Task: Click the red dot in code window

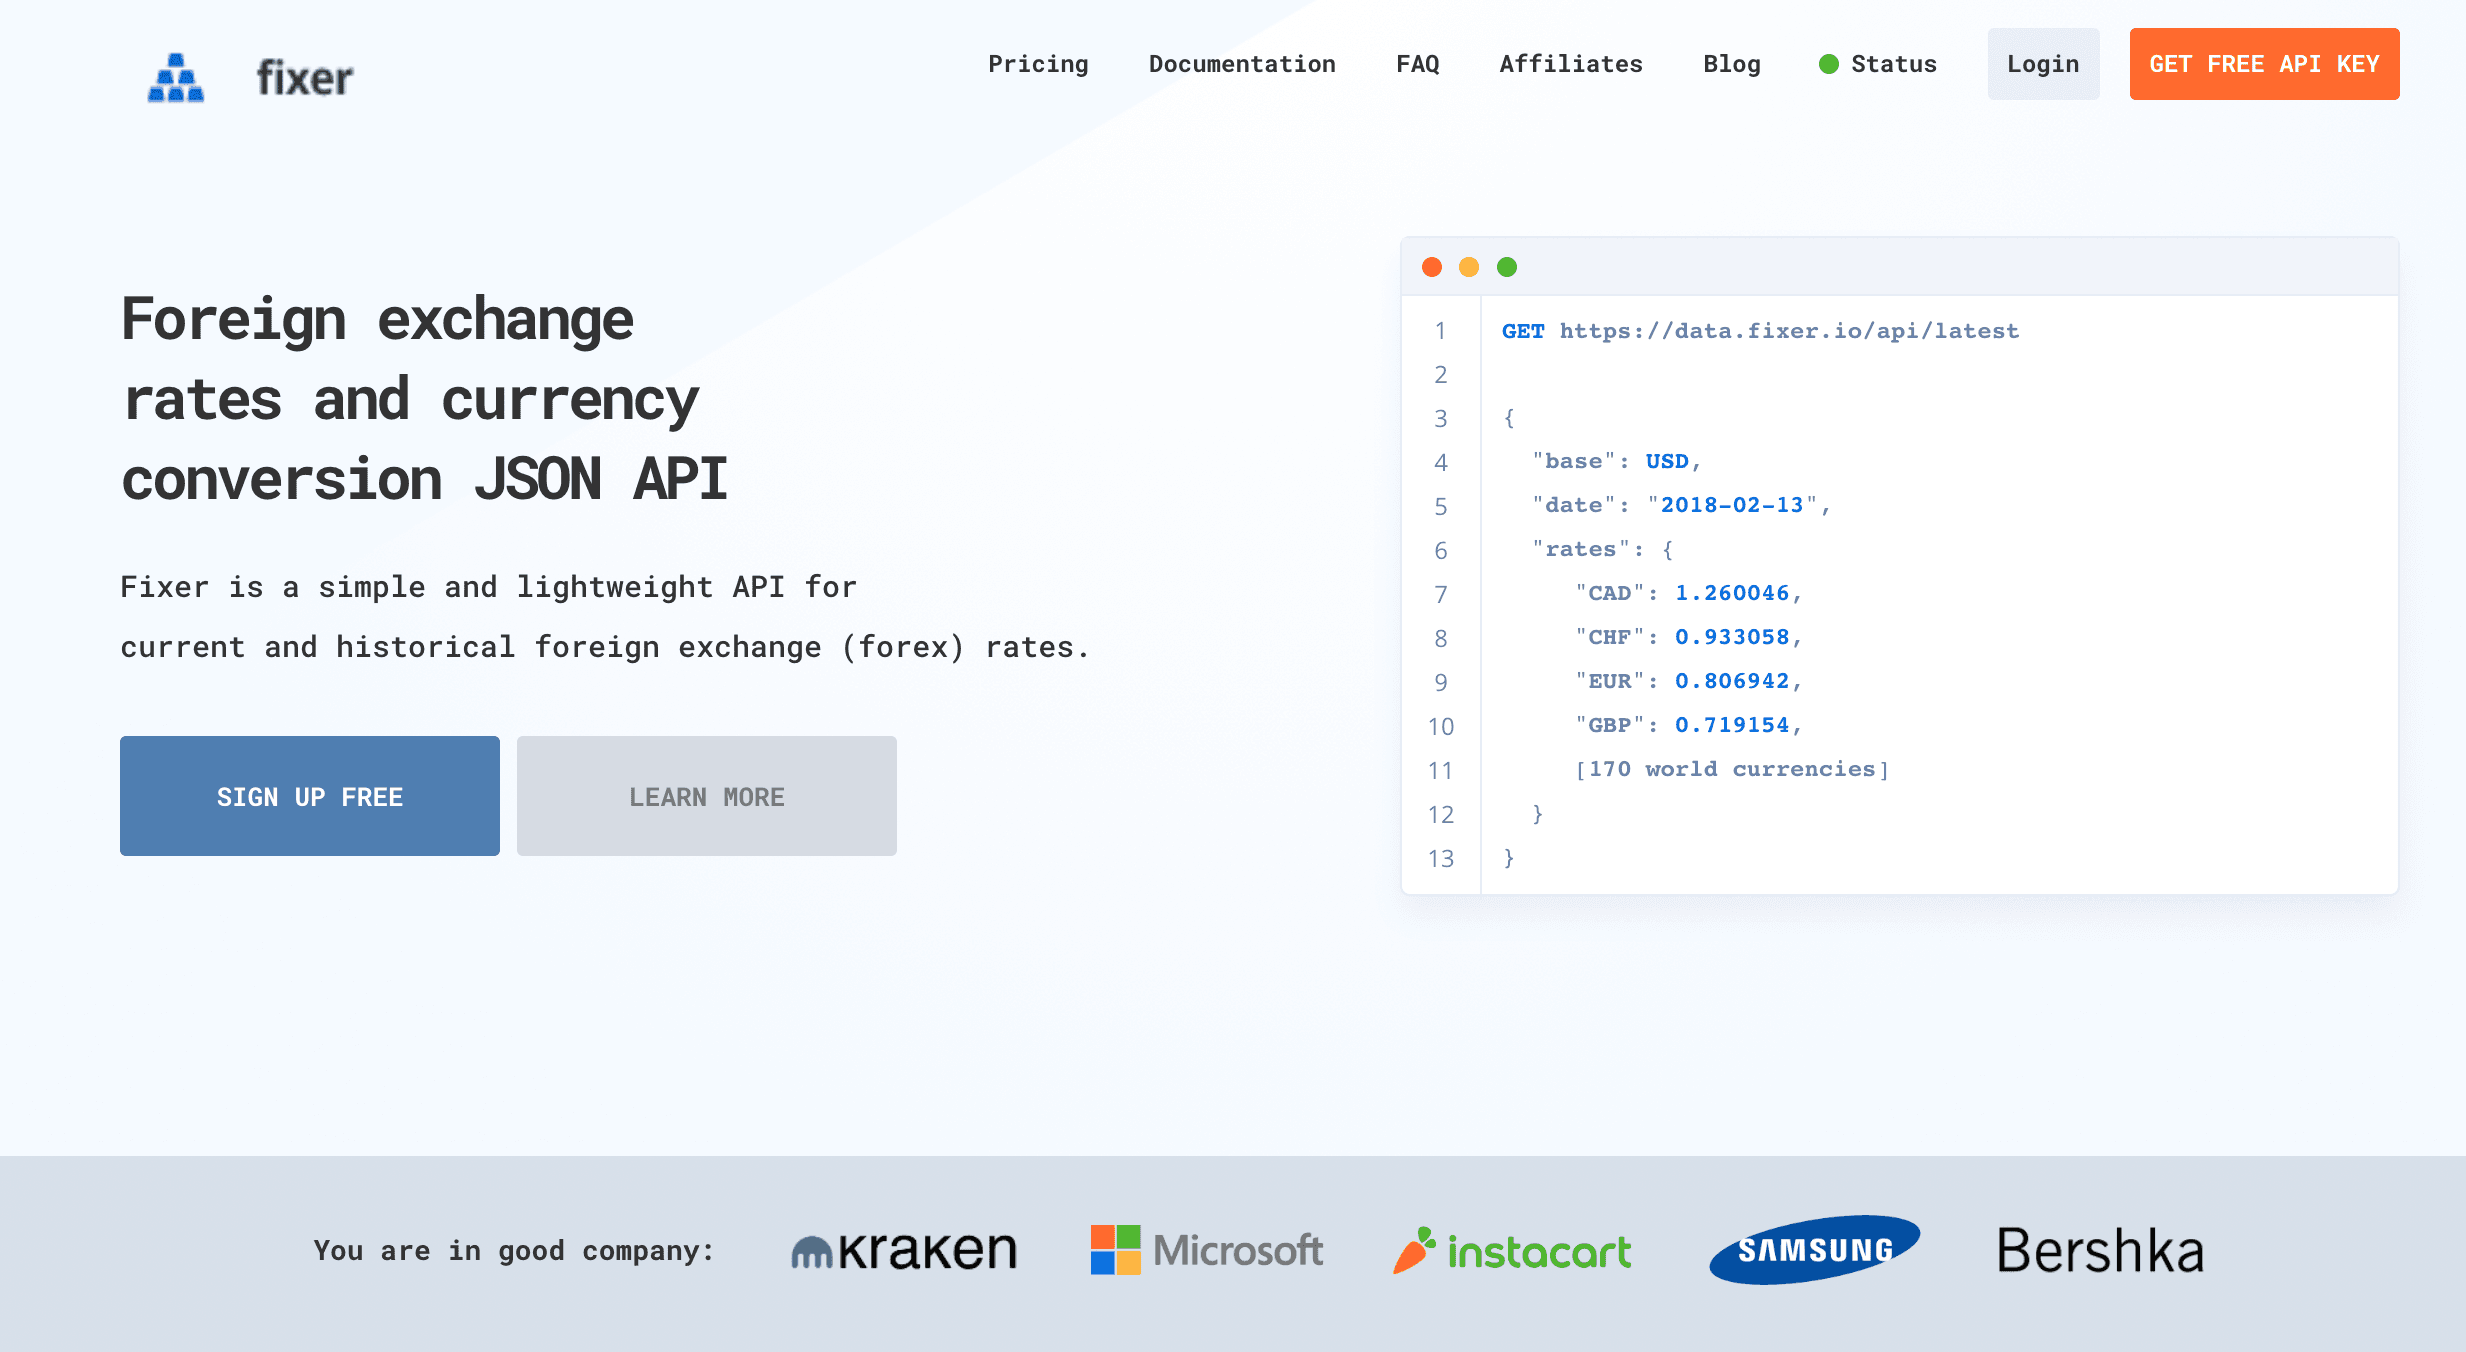Action: click(1432, 267)
